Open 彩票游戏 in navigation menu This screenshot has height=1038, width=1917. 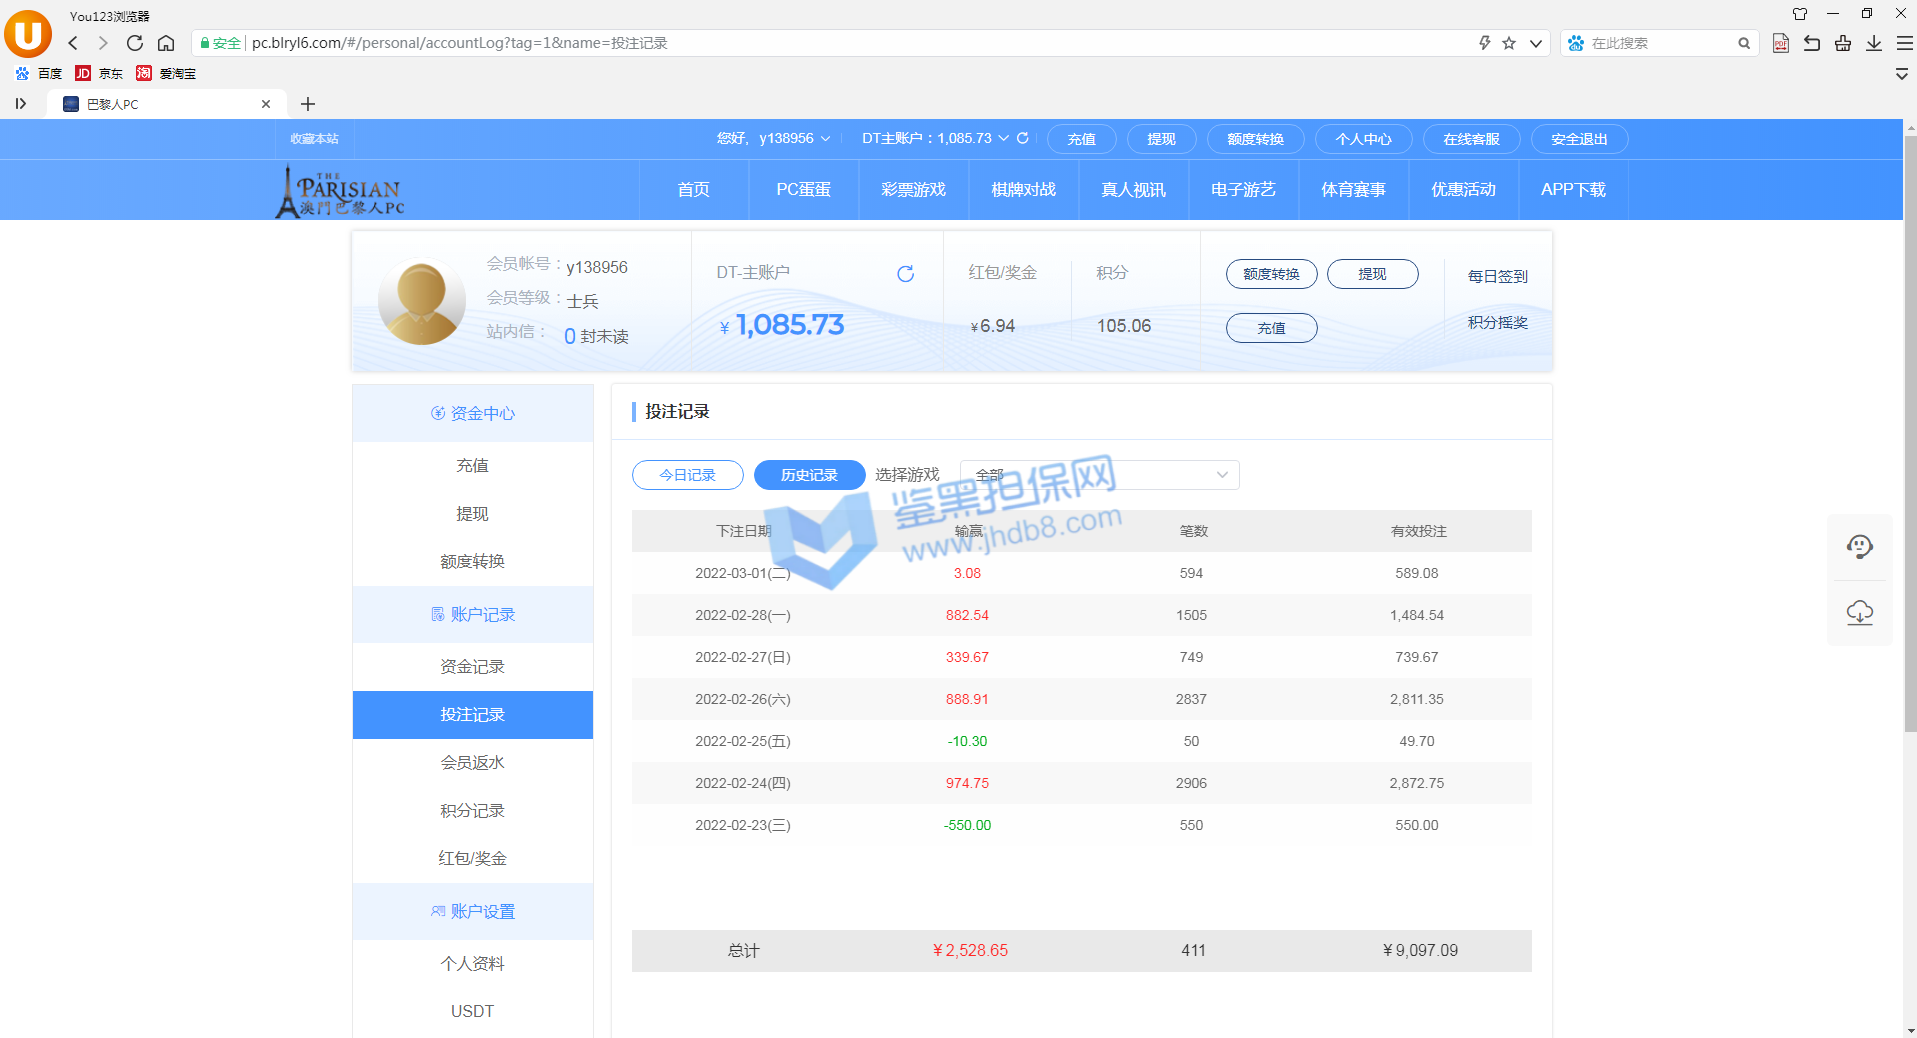pos(913,190)
